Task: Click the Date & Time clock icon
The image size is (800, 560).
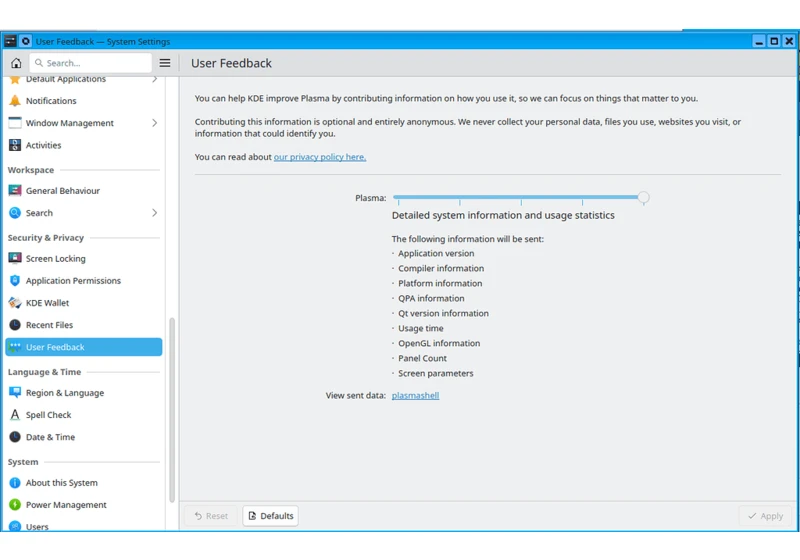Action: coord(15,437)
